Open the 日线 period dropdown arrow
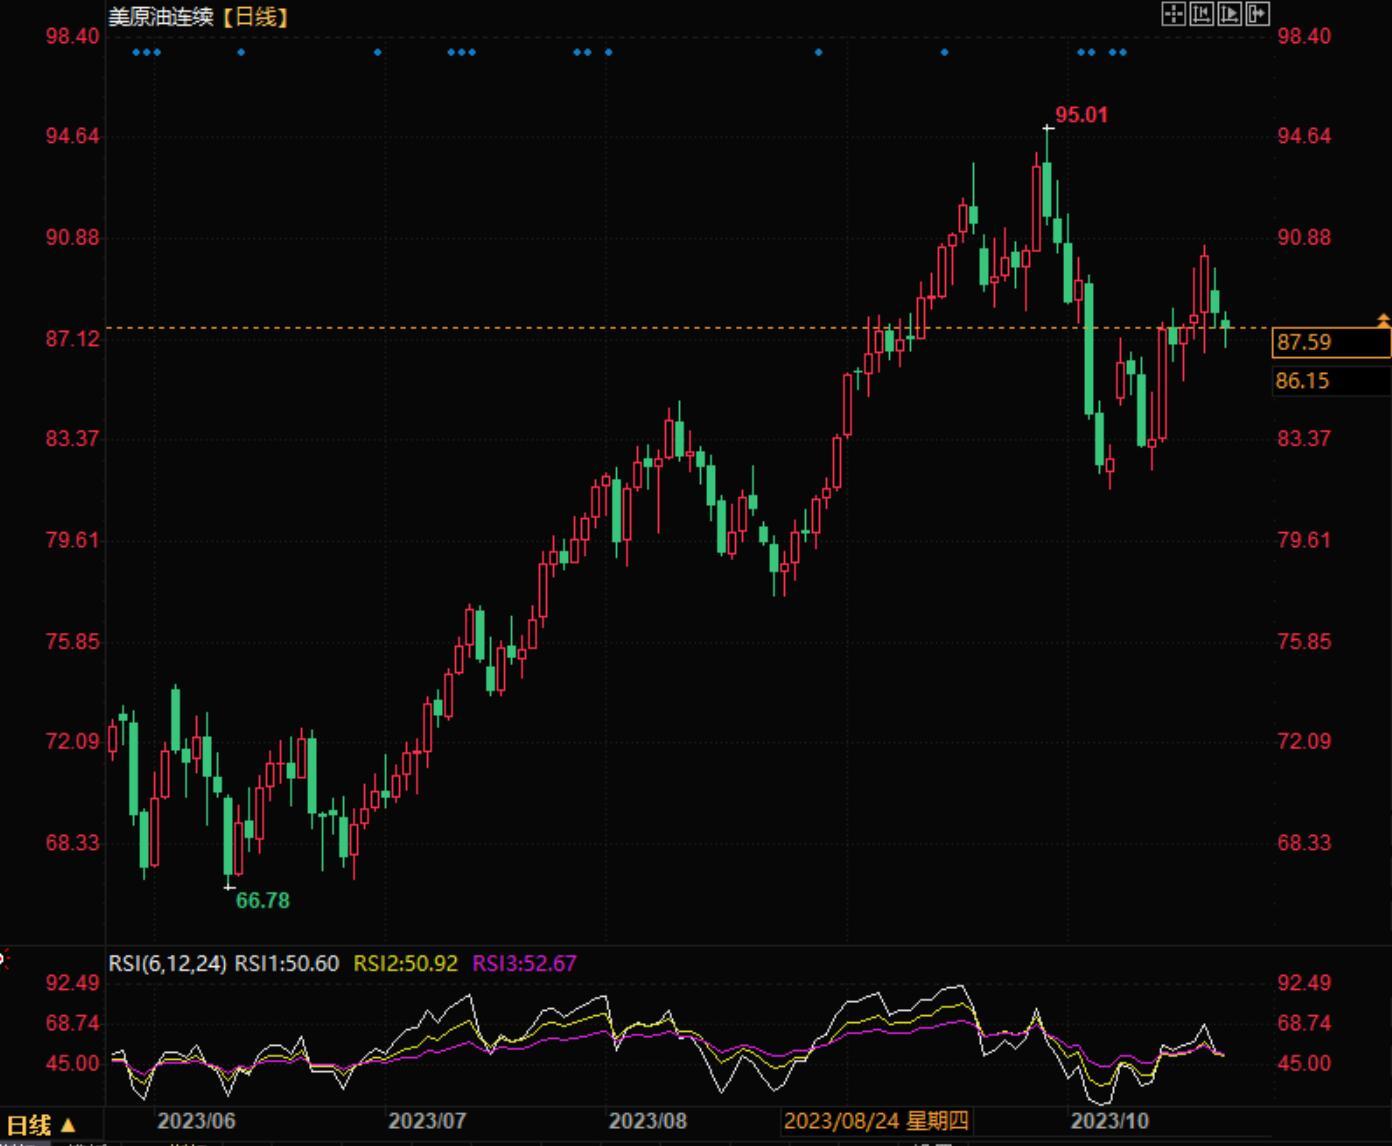Image resolution: width=1392 pixels, height=1146 pixels. pos(68,1125)
